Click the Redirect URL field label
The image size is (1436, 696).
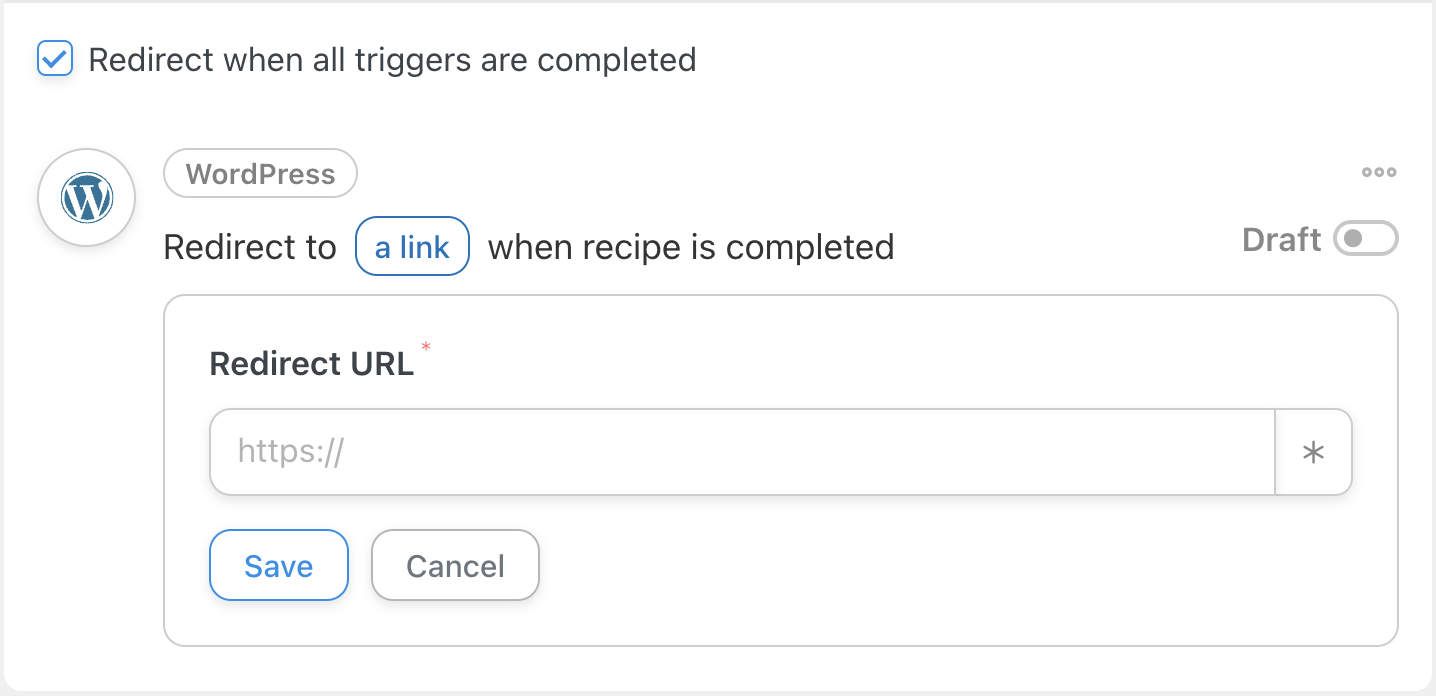(311, 363)
